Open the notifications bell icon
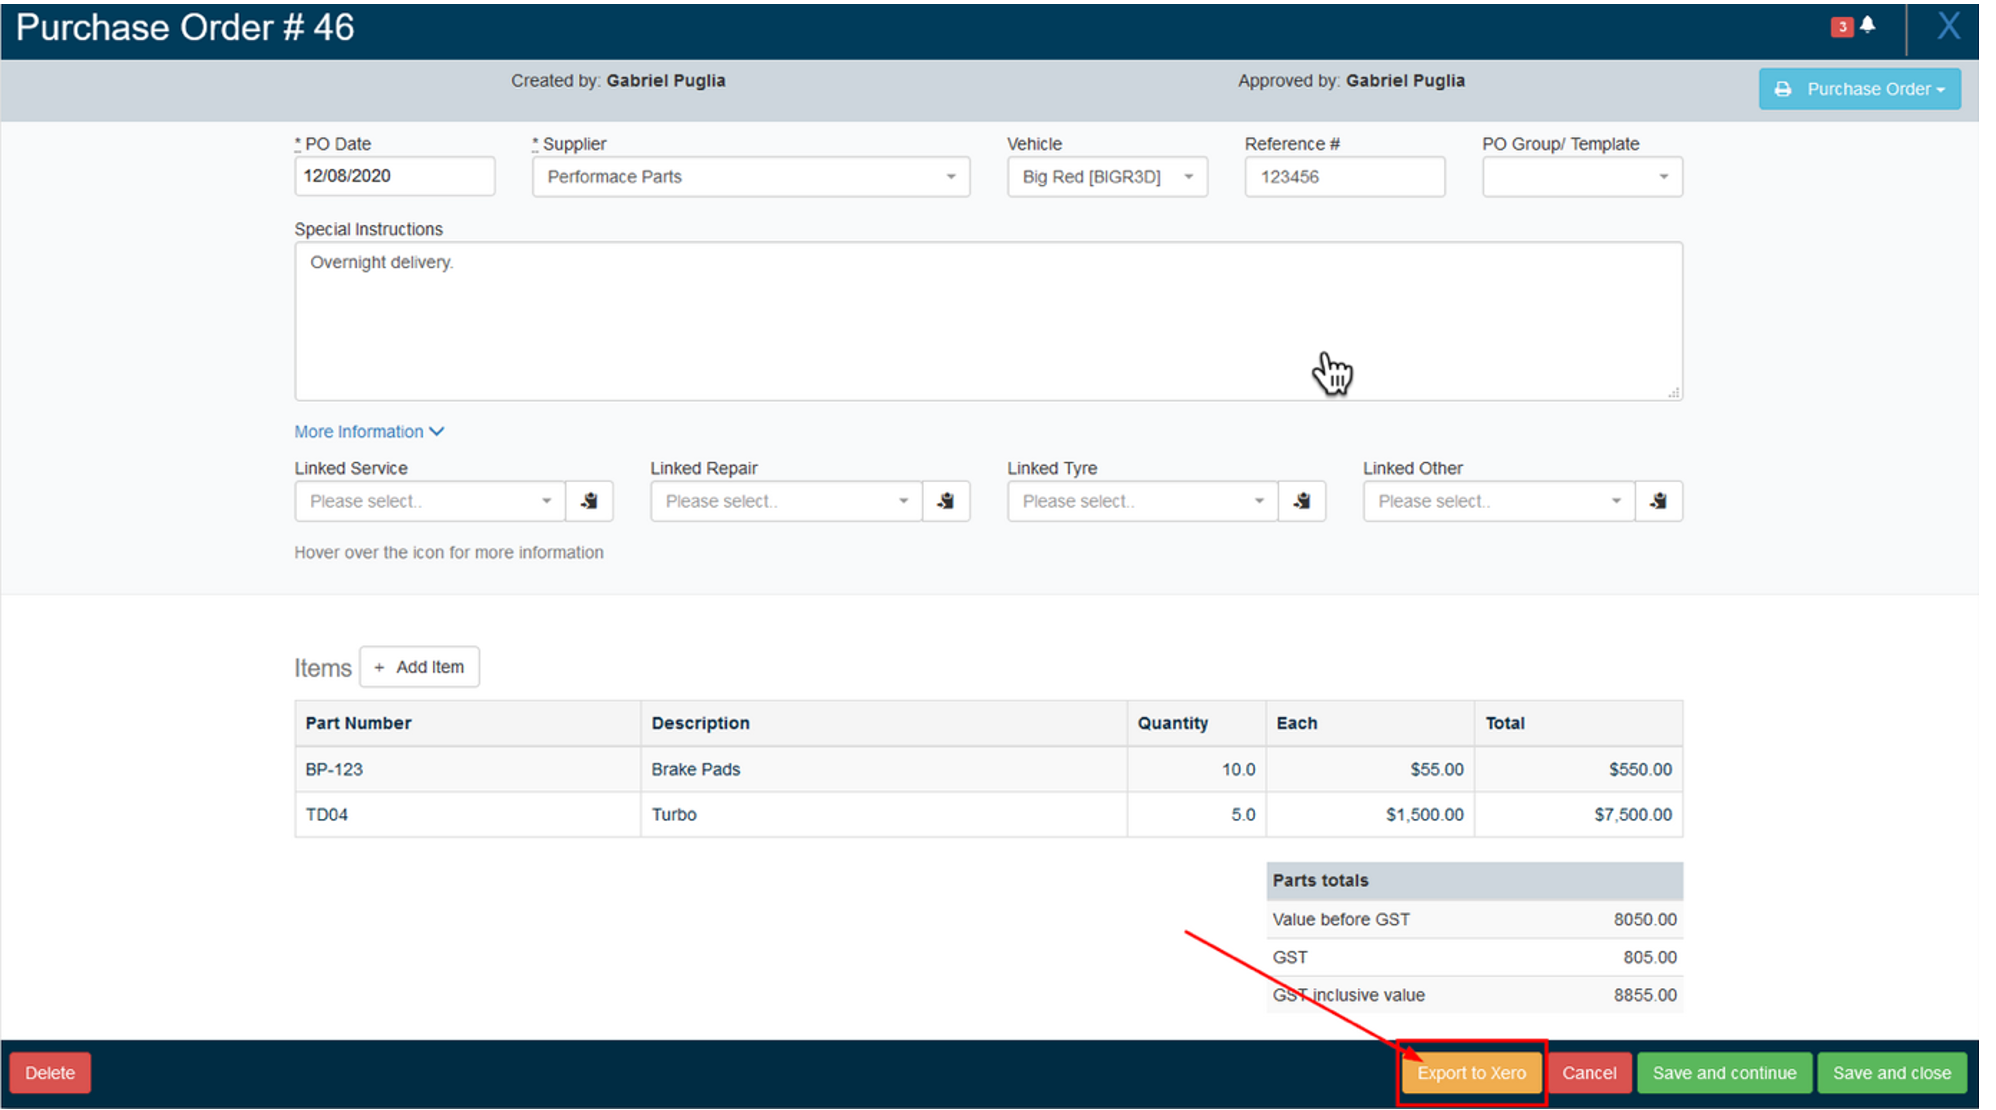The width and height of the screenshot is (1996, 1110). pyautogui.click(x=1869, y=26)
